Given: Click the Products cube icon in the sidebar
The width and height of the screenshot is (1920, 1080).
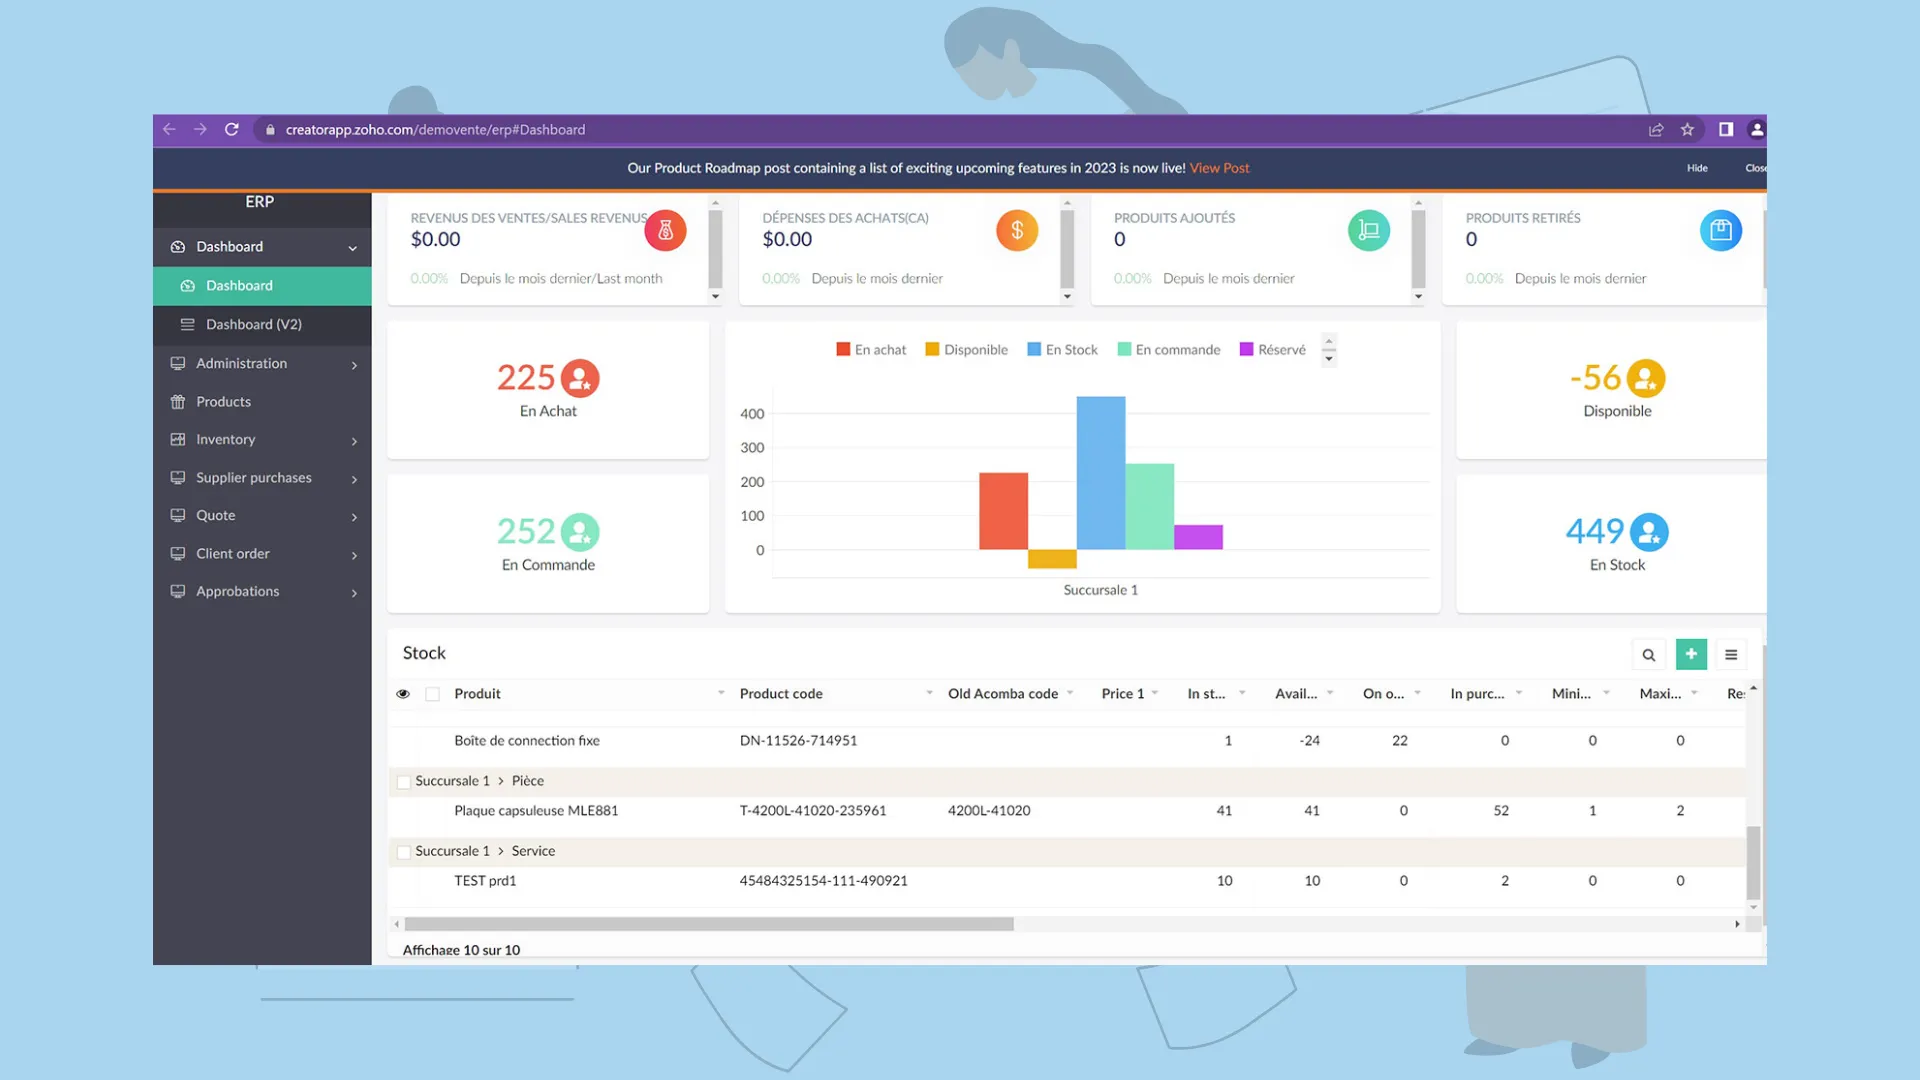Looking at the screenshot, I should (177, 401).
